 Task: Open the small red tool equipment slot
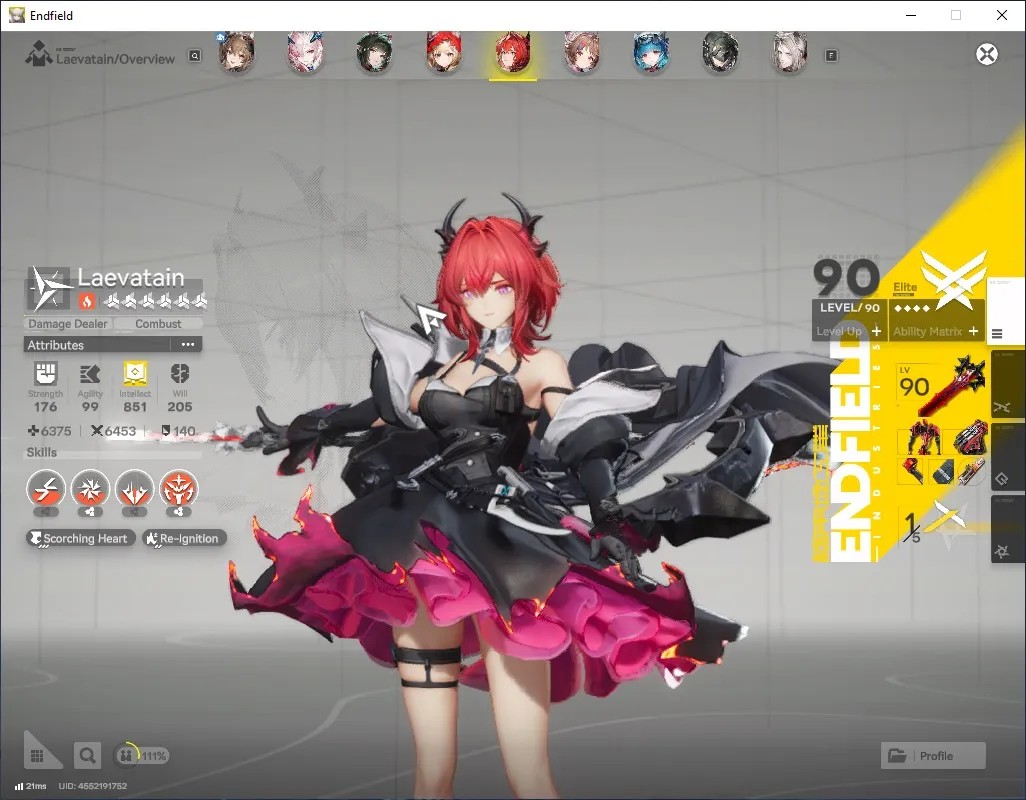click(912, 471)
